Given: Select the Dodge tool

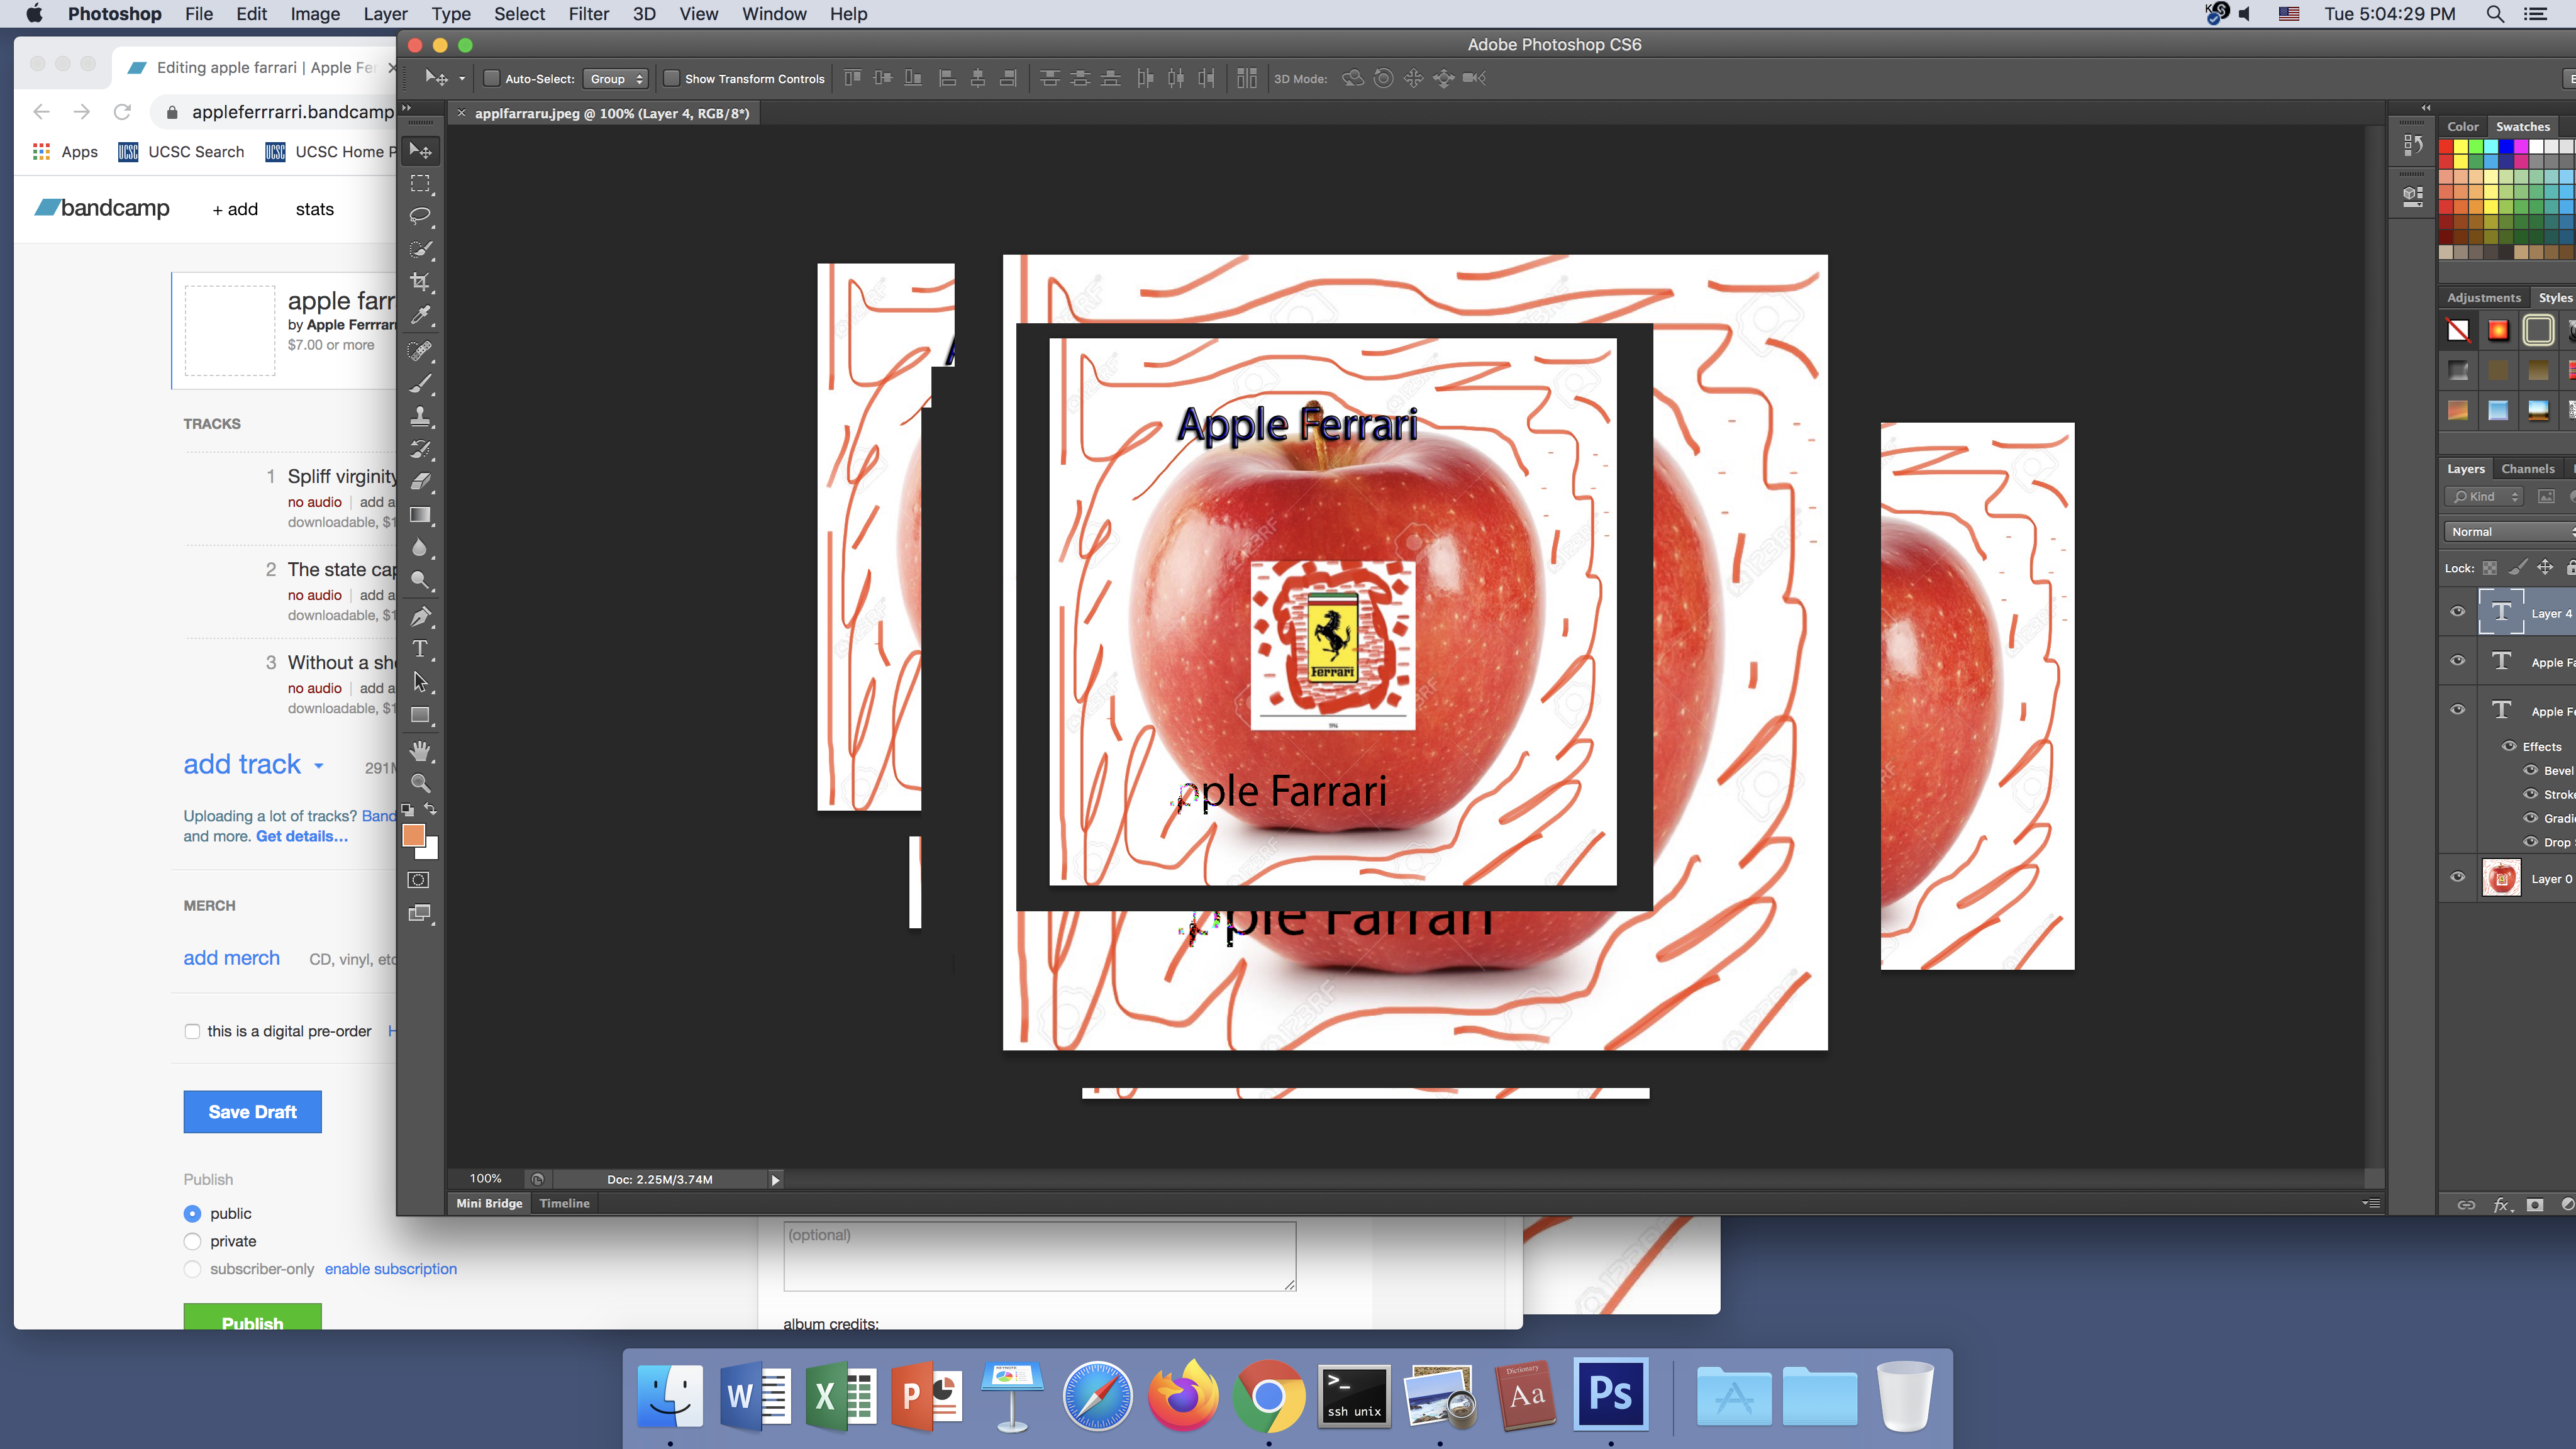Looking at the screenshot, I should tap(420, 581).
